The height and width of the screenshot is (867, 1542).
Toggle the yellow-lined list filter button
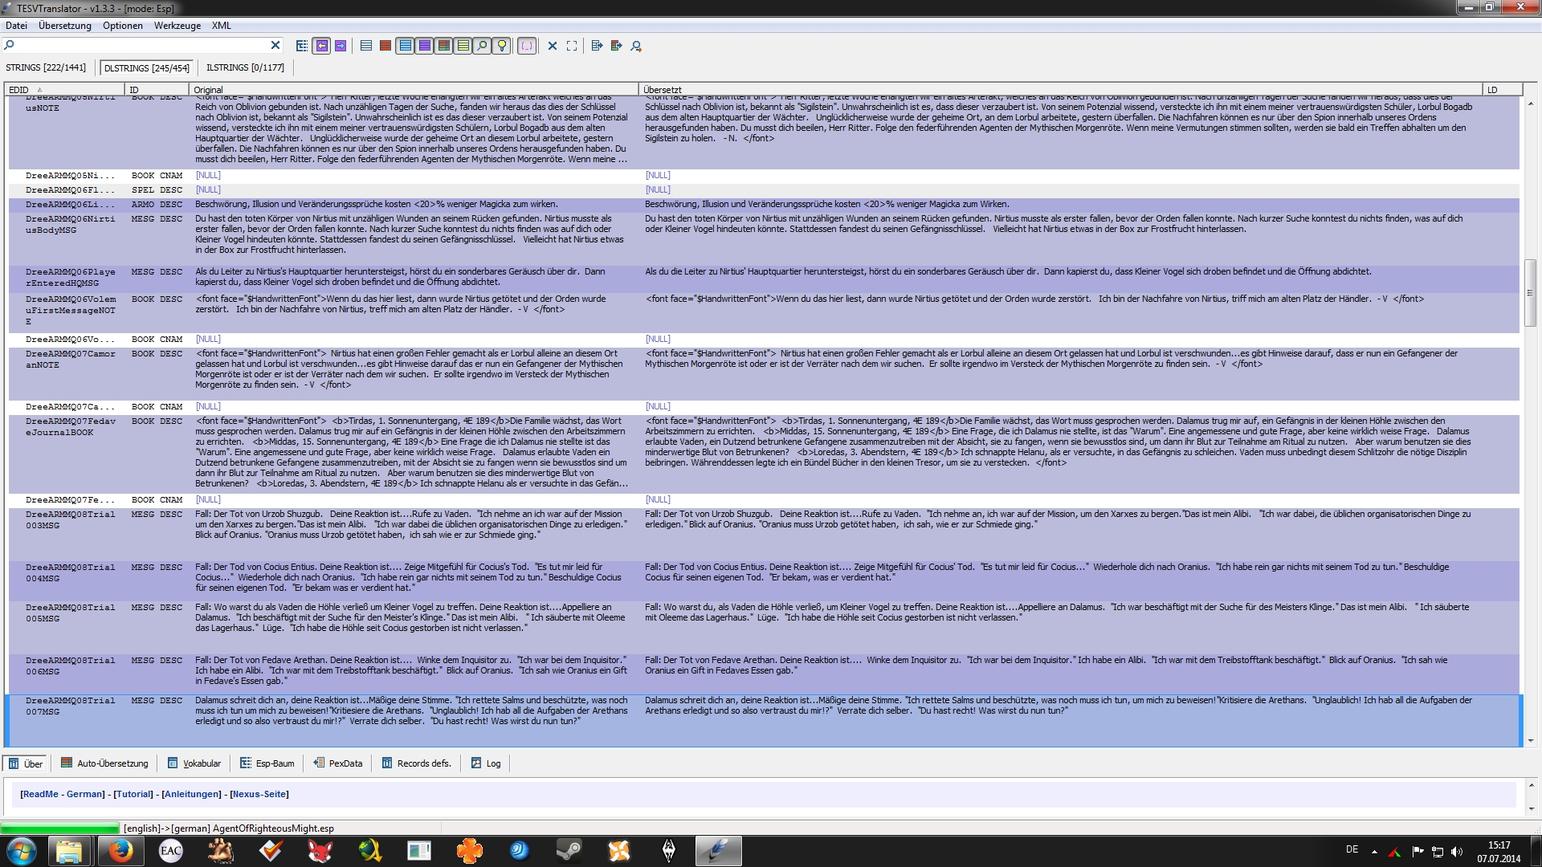click(463, 46)
